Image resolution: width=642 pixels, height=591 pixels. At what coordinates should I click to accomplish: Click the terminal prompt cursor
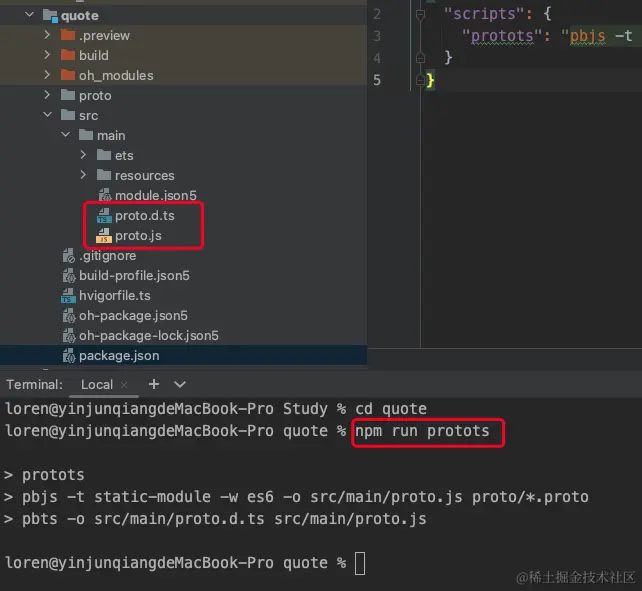[x=359, y=564]
